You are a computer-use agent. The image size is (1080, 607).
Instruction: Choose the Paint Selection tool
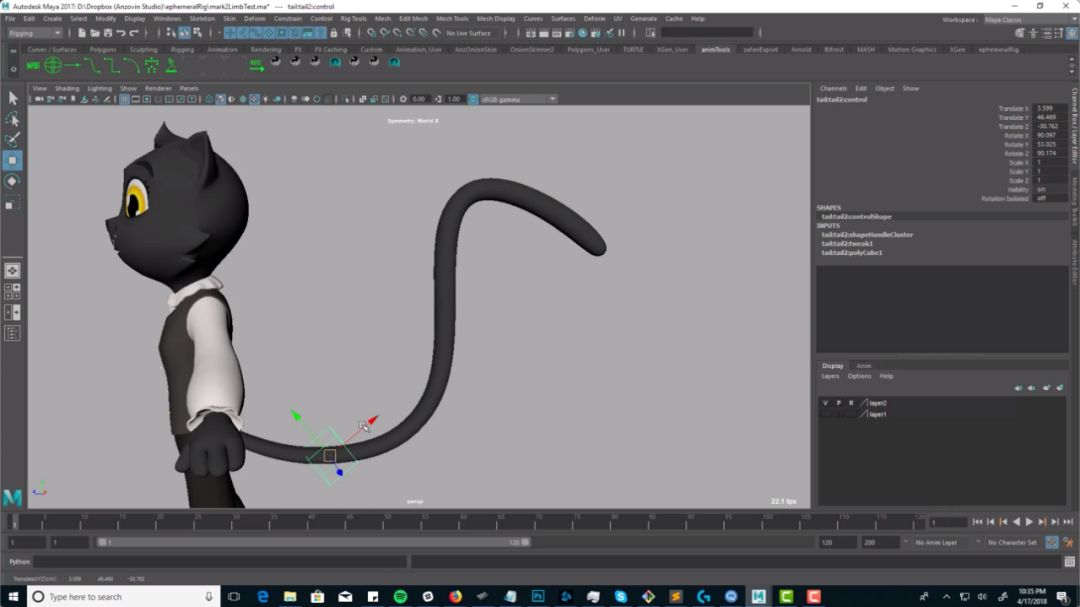point(13,140)
